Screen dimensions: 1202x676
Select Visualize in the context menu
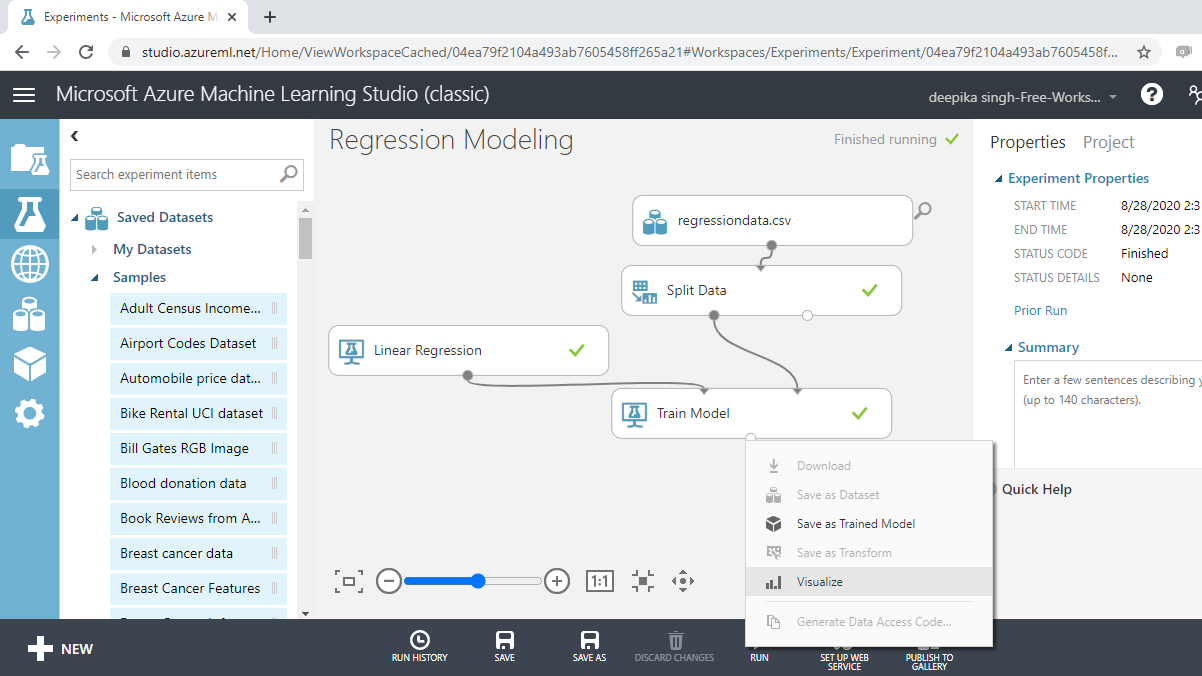point(869,582)
